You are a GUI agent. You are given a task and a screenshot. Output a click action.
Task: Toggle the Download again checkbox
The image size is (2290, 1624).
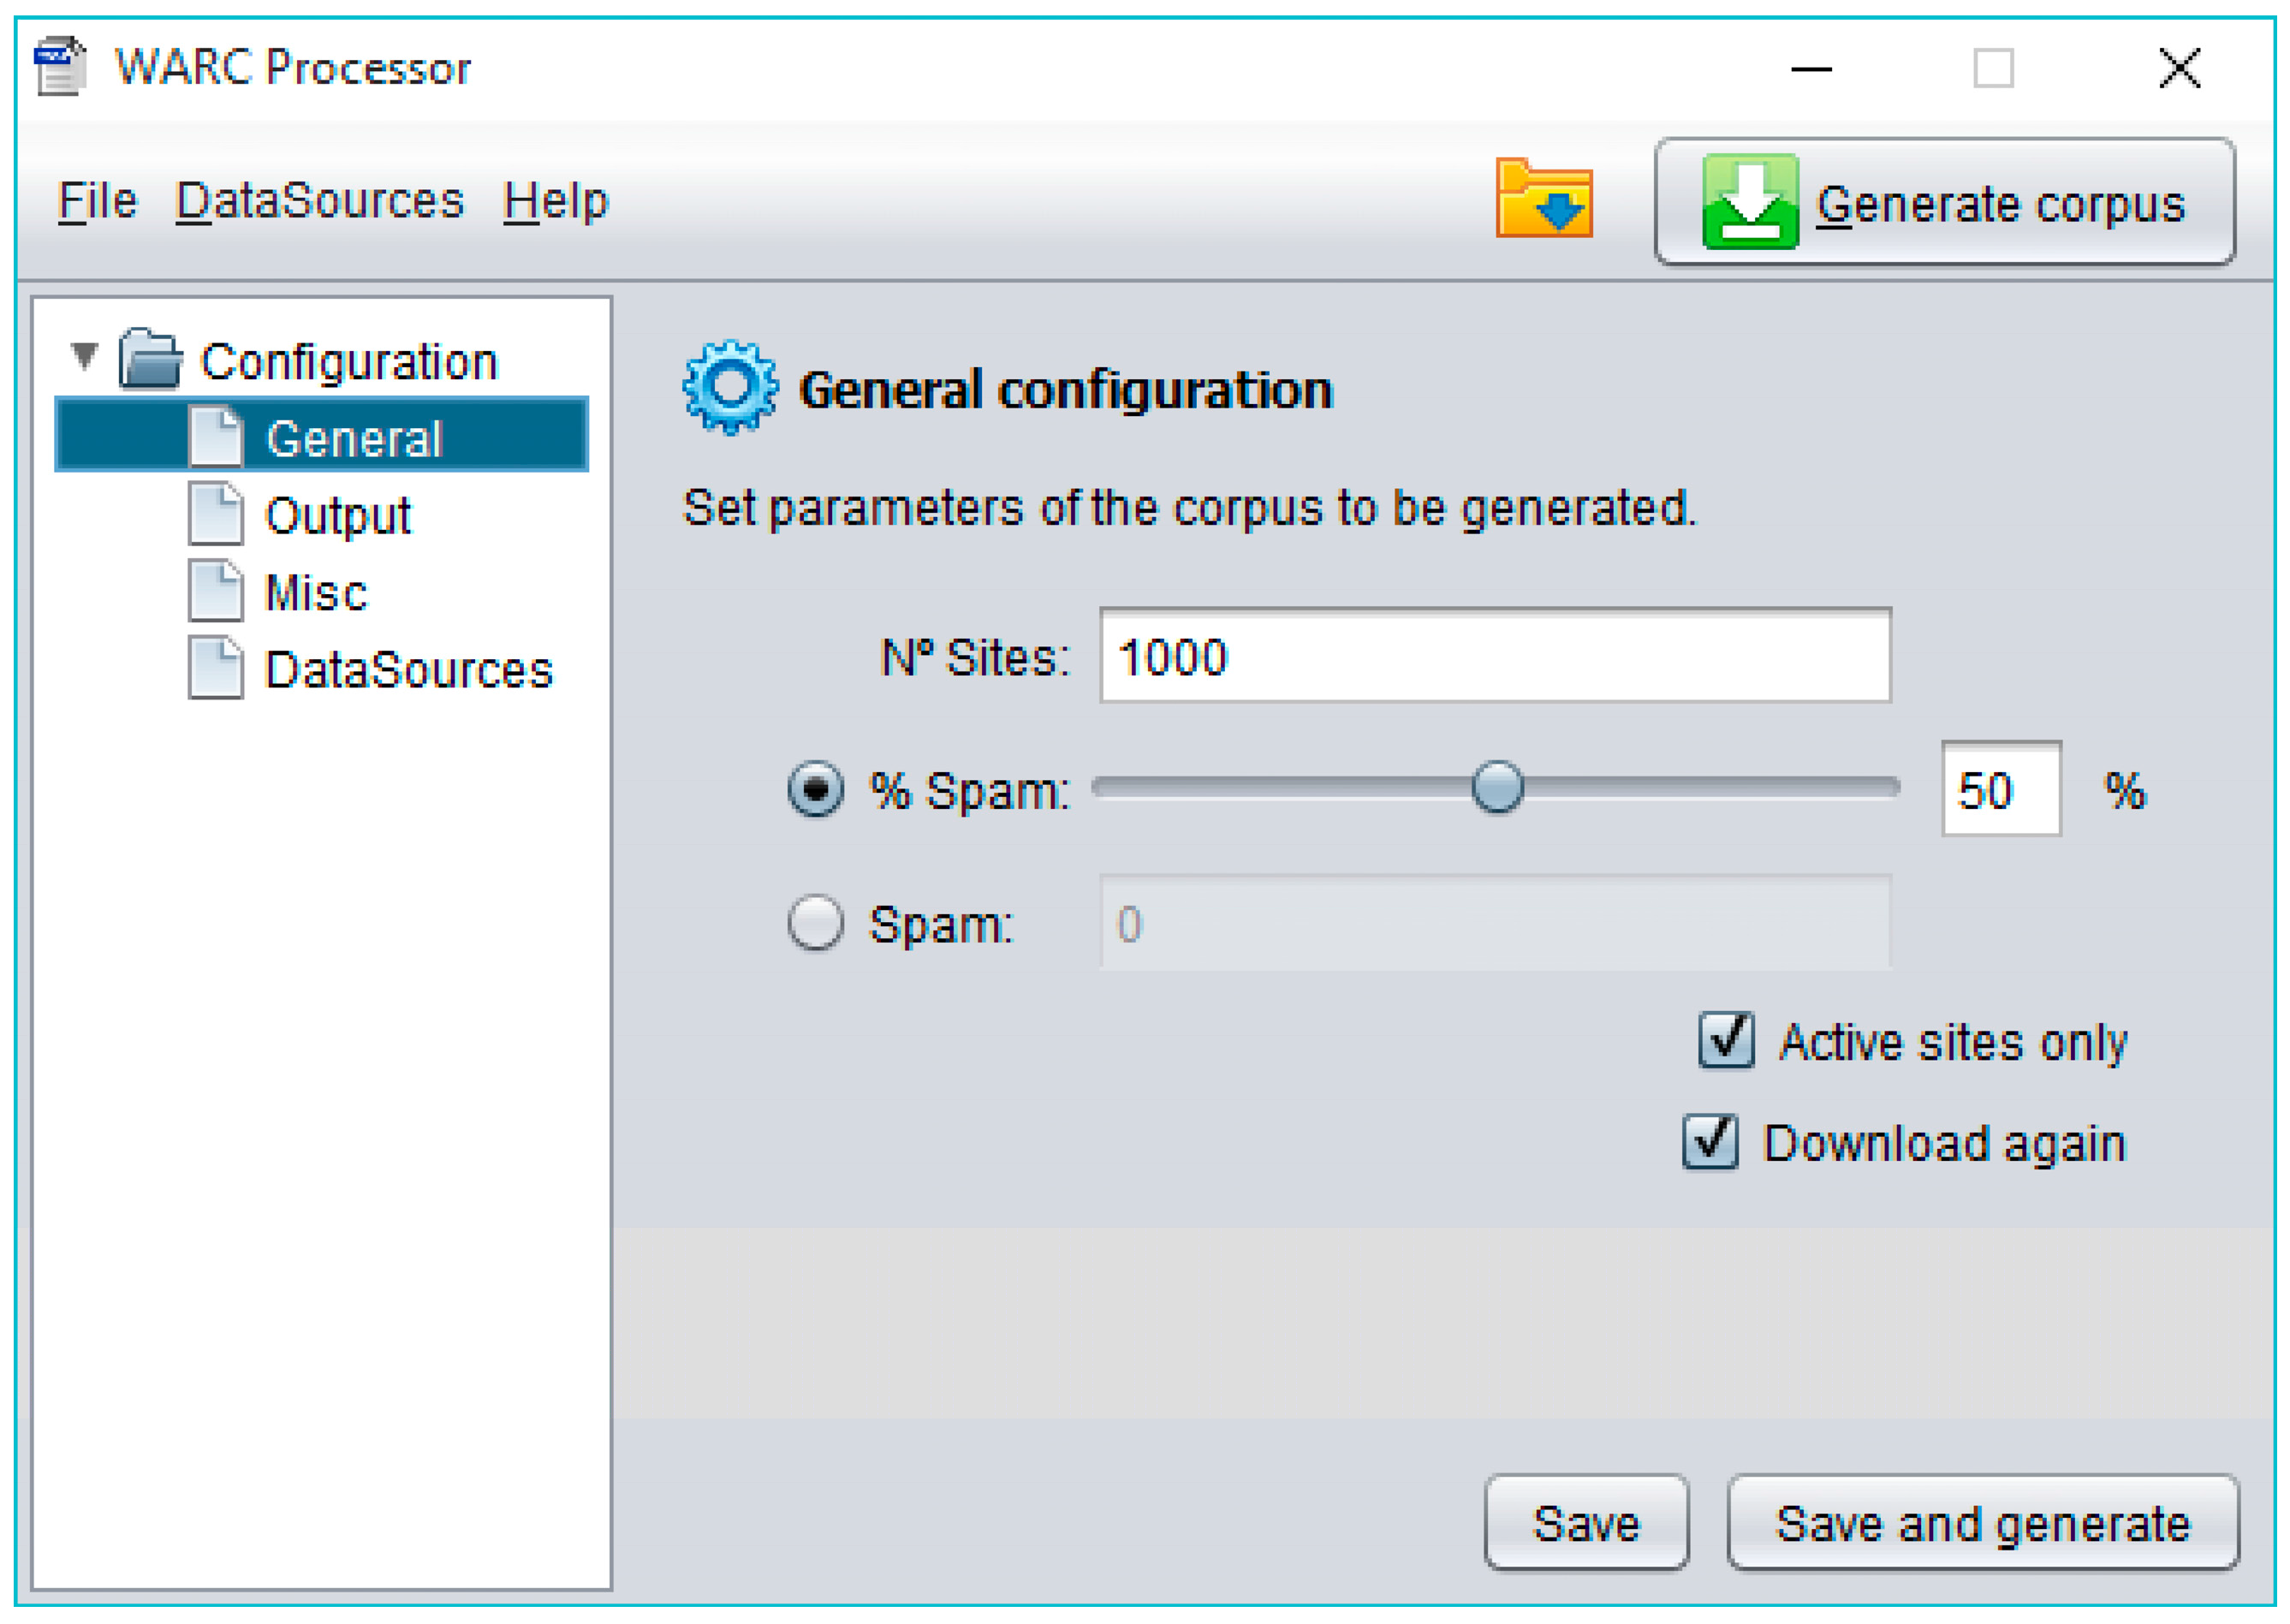click(1709, 1141)
